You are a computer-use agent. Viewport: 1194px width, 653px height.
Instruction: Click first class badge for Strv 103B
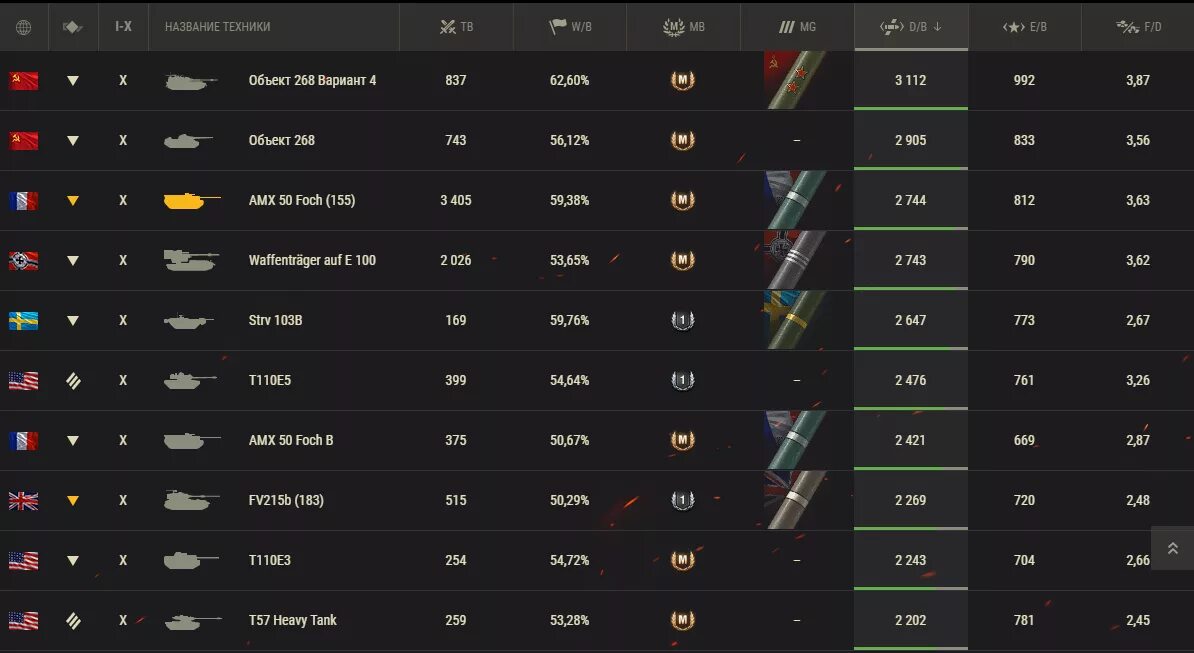tap(682, 320)
